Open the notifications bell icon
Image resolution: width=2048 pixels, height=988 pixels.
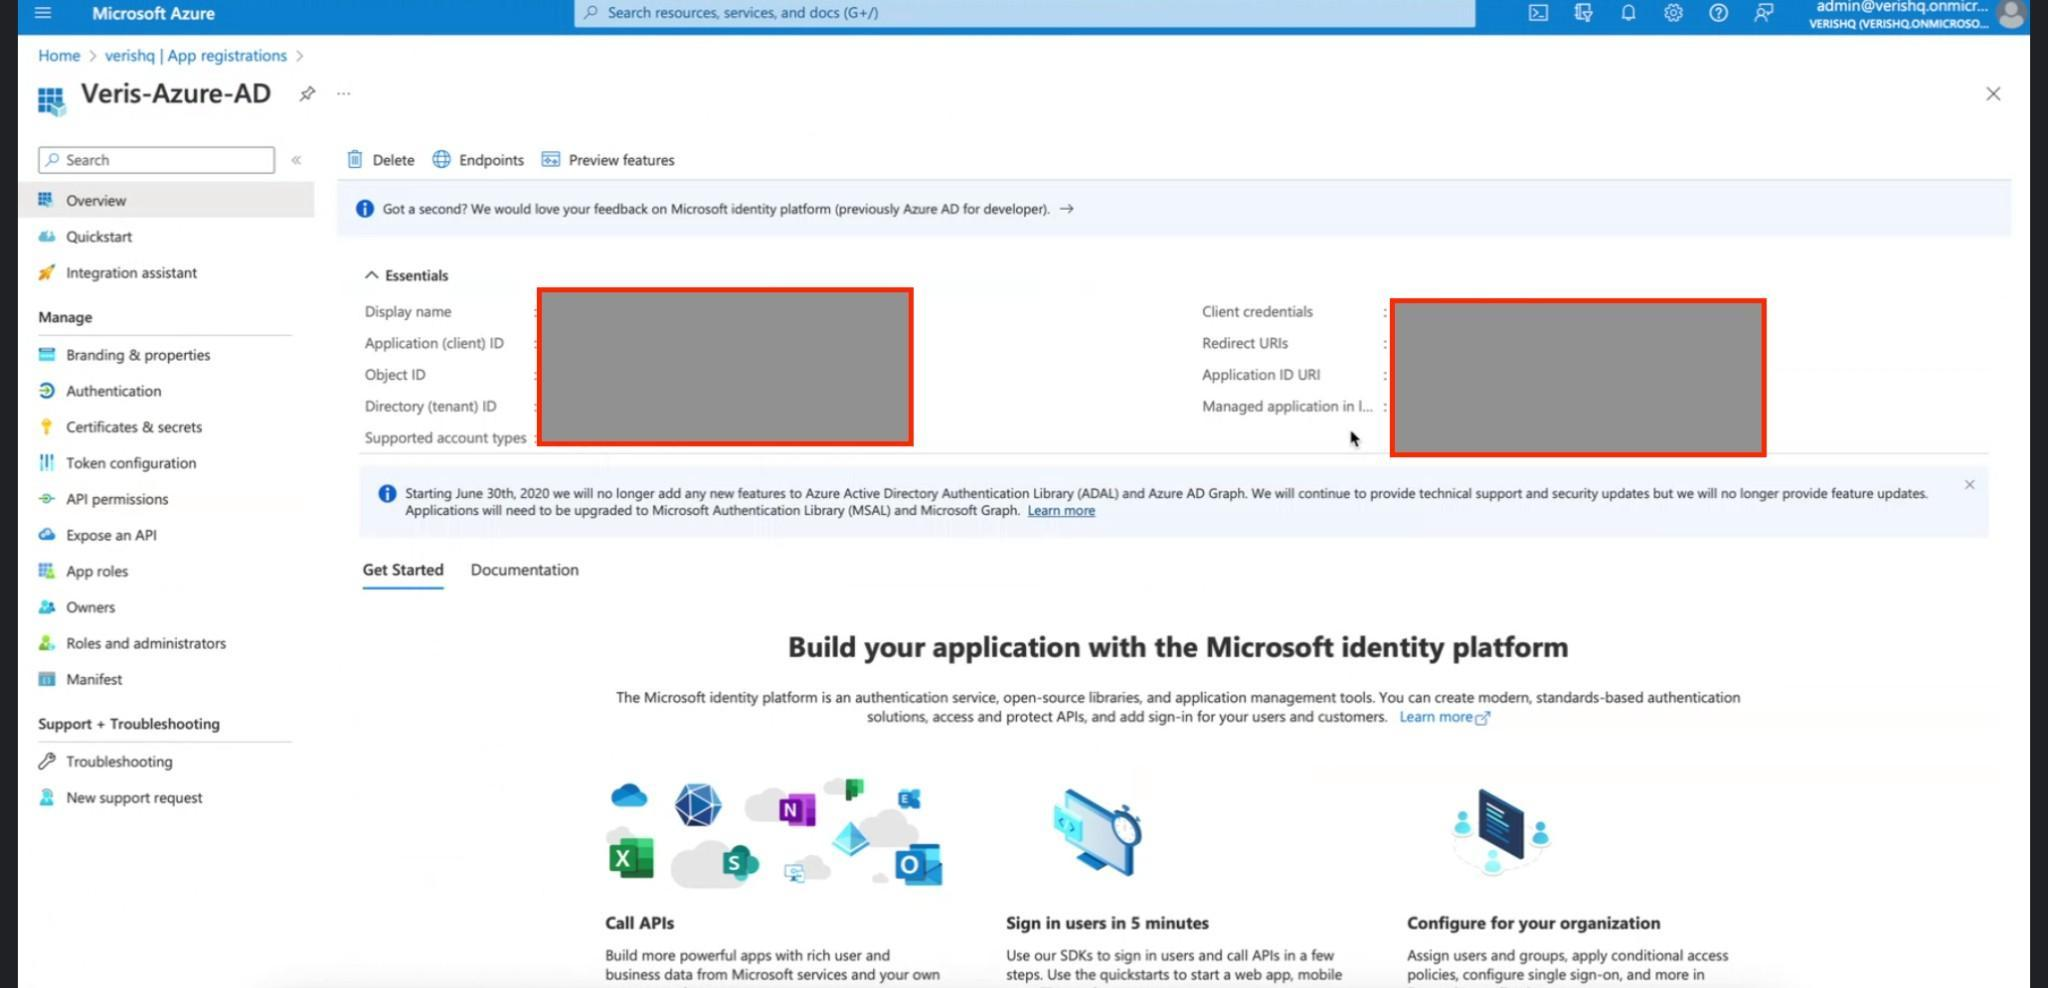[x=1628, y=13]
